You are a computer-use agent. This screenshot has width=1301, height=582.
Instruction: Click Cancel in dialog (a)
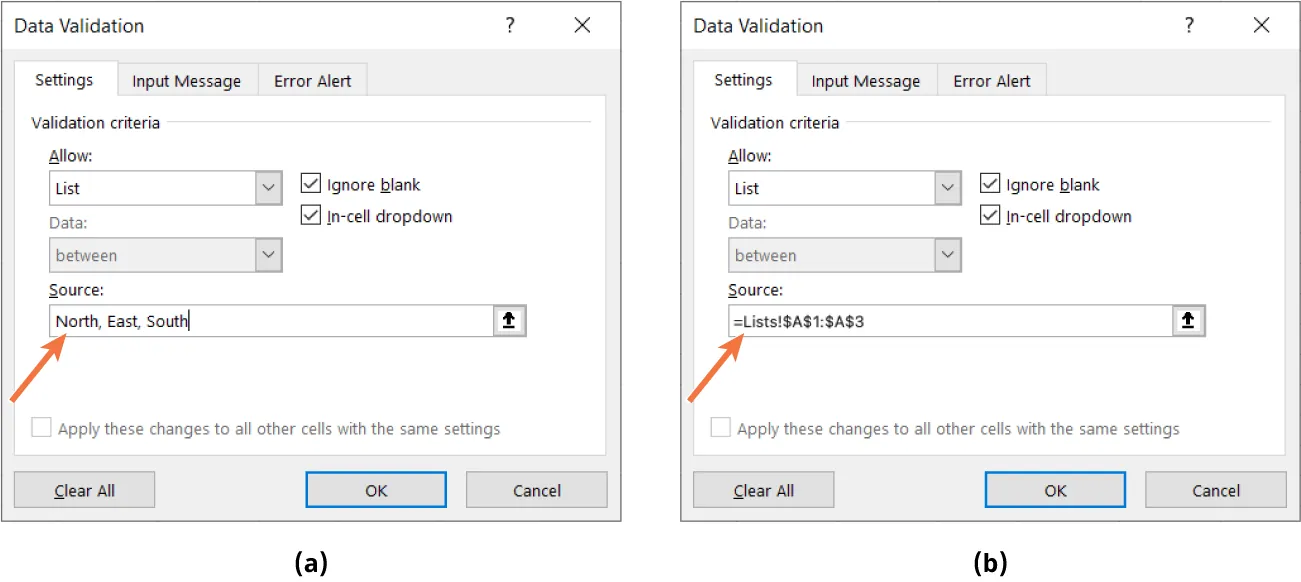[536, 490]
